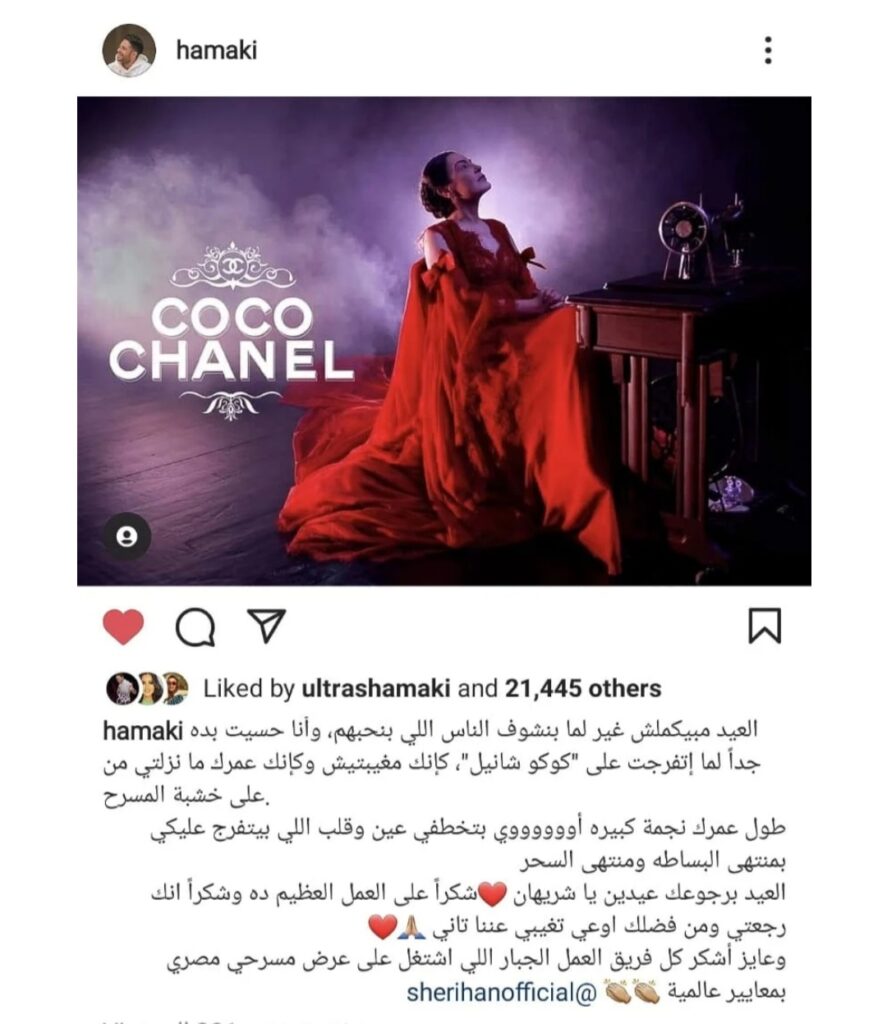Tap the Arabic caption text body
Screen dimensions: 887x1024
point(444,861)
